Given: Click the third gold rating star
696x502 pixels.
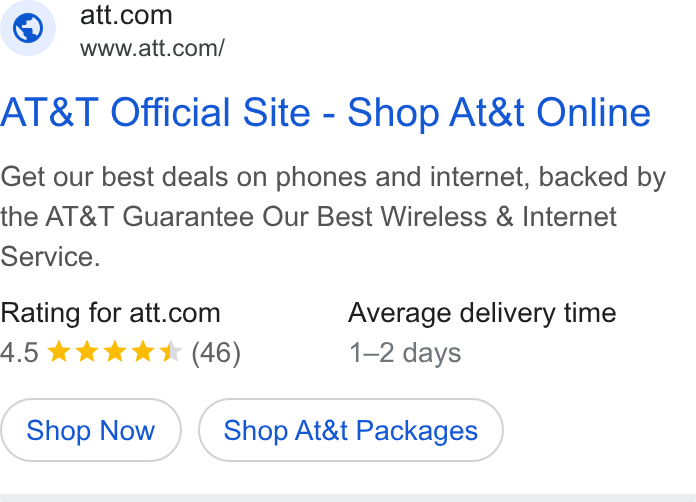Looking at the screenshot, I should point(115,352).
